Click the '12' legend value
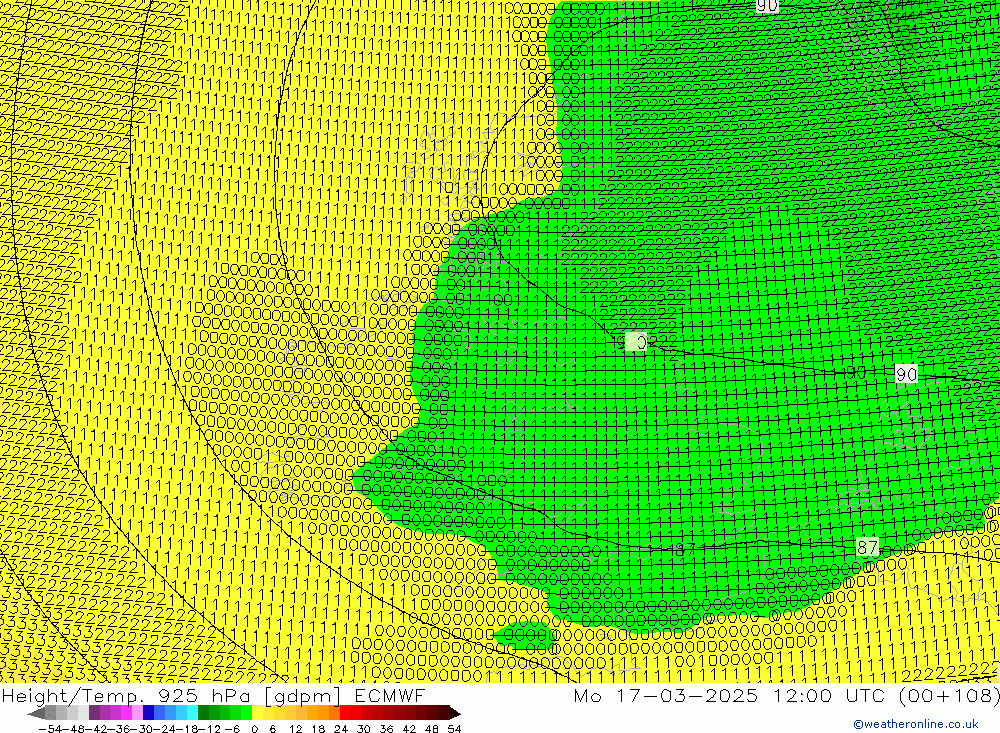The width and height of the screenshot is (1000, 733). pos(296,729)
